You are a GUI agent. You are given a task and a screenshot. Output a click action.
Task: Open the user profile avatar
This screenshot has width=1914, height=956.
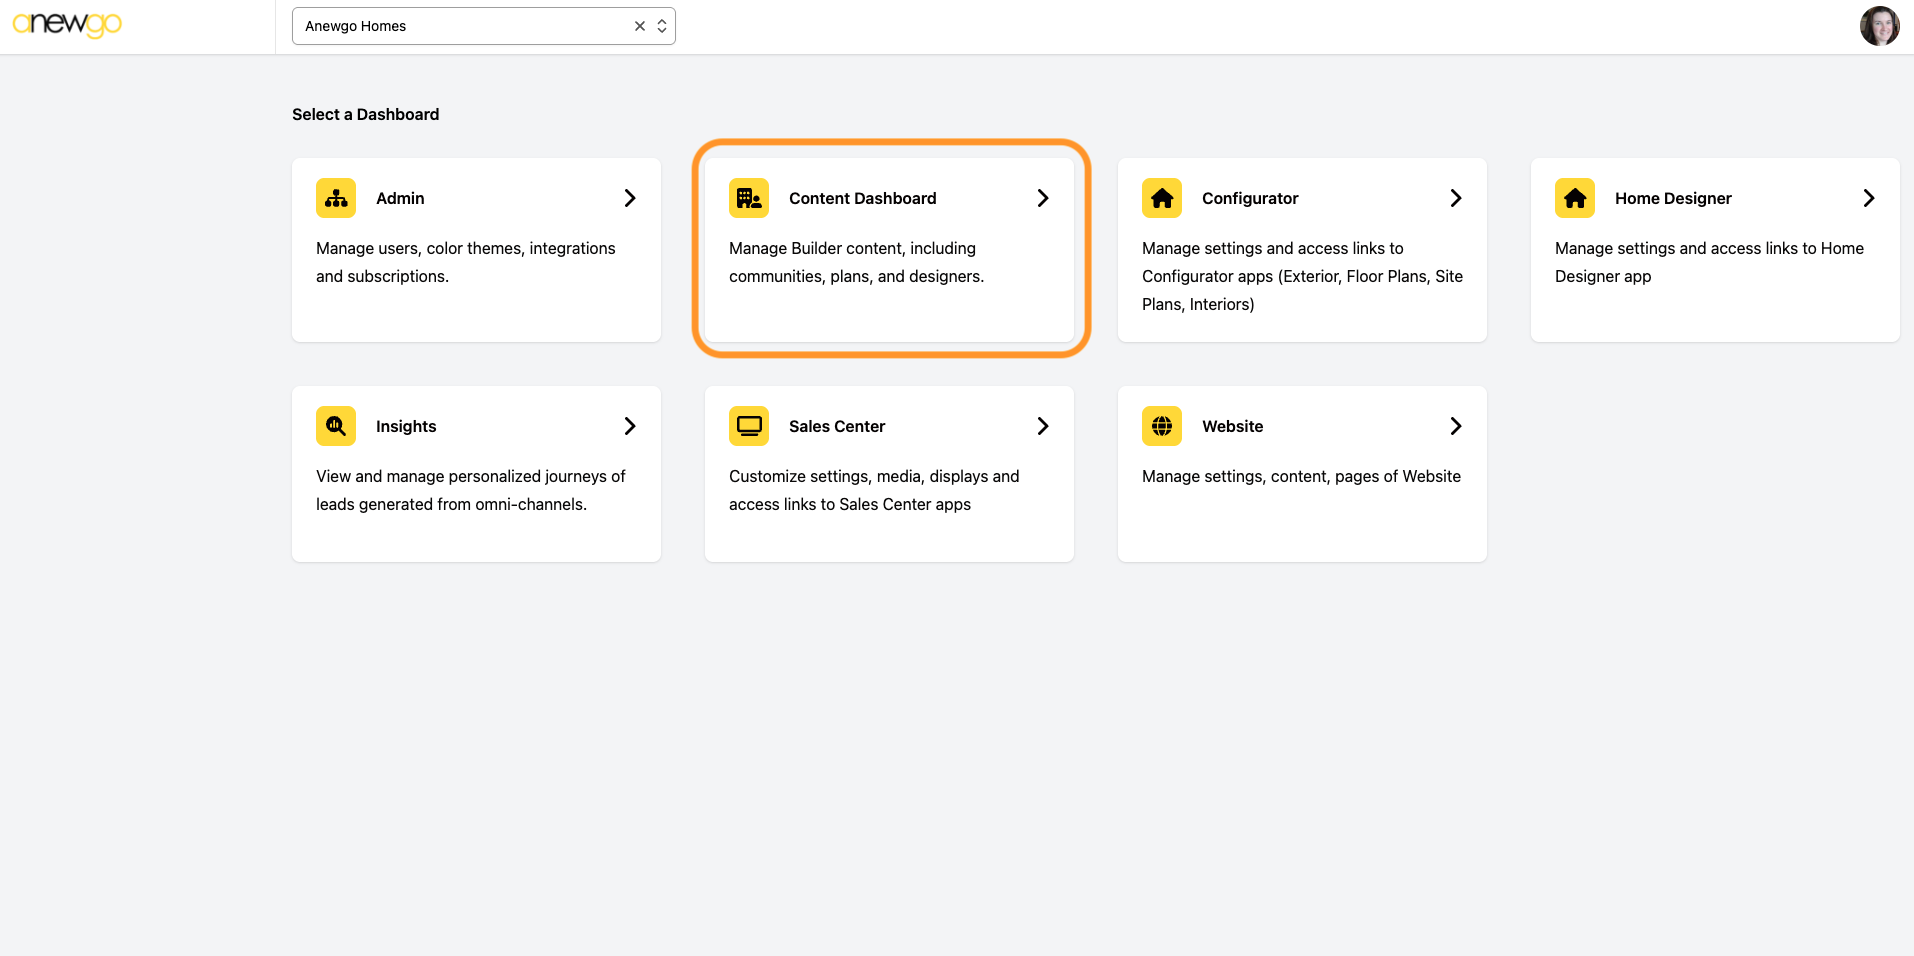[x=1879, y=26]
